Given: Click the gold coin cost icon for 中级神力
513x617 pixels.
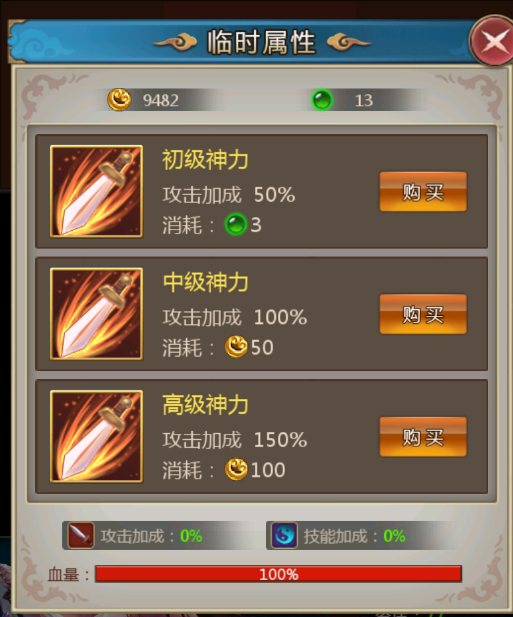Looking at the screenshot, I should click(236, 347).
